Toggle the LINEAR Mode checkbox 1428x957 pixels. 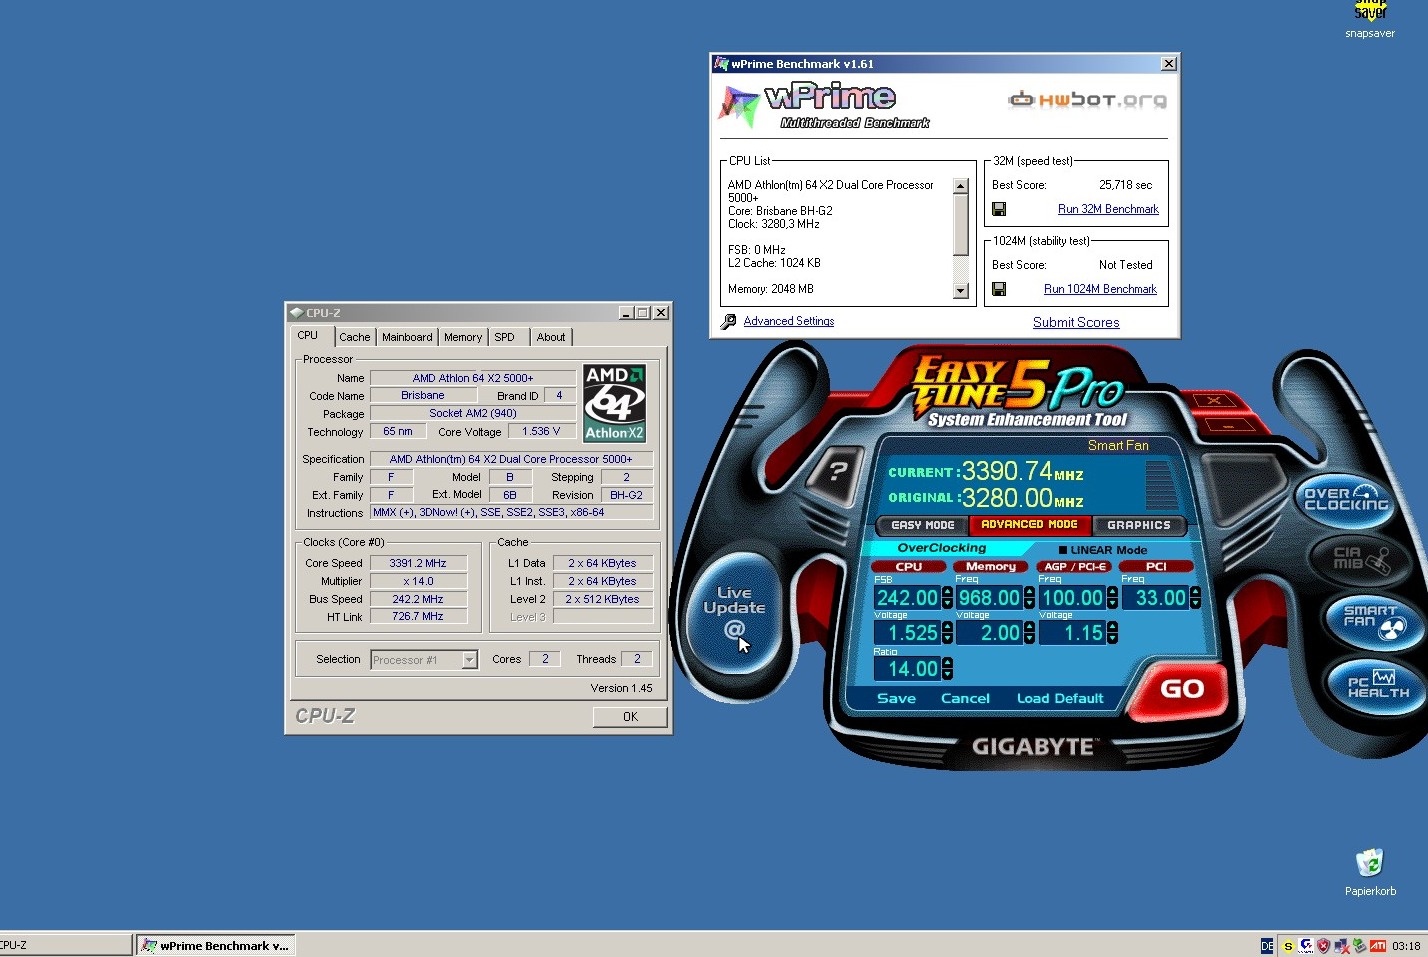tap(1063, 550)
